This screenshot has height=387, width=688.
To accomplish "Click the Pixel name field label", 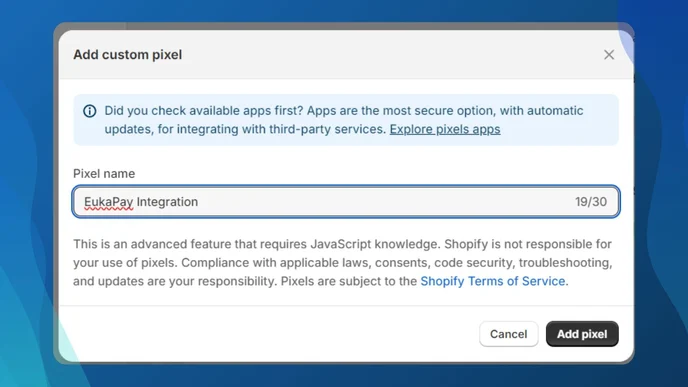I will [x=104, y=174].
